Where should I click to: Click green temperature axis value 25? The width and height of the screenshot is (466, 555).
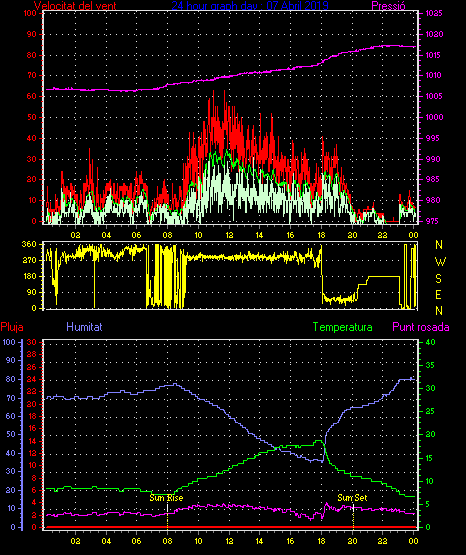pyautogui.click(x=430, y=411)
